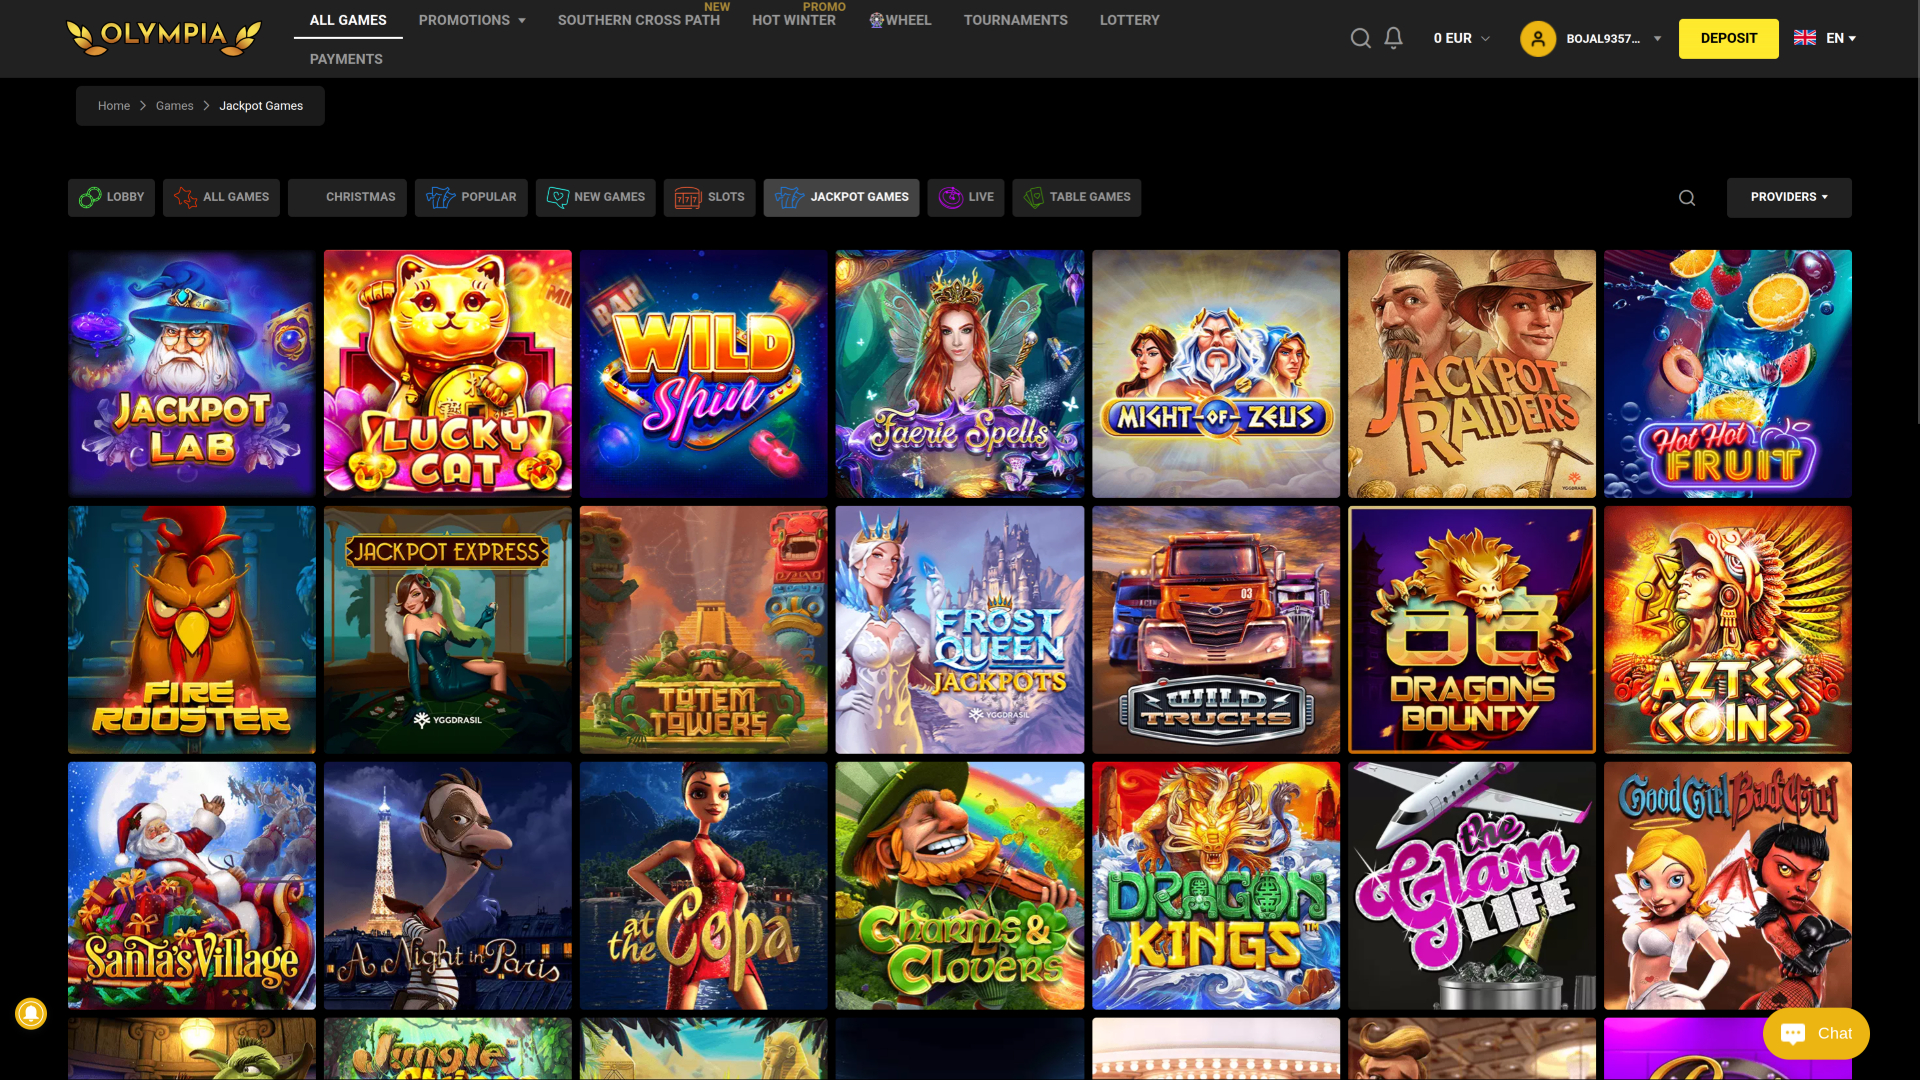Launch the Lucky Cat game thumbnail

(x=447, y=373)
